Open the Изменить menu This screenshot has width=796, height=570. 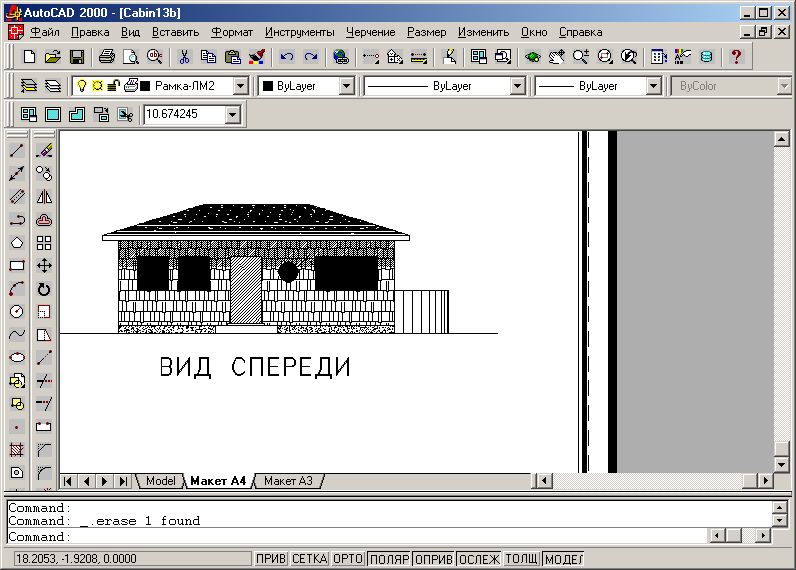click(x=483, y=32)
